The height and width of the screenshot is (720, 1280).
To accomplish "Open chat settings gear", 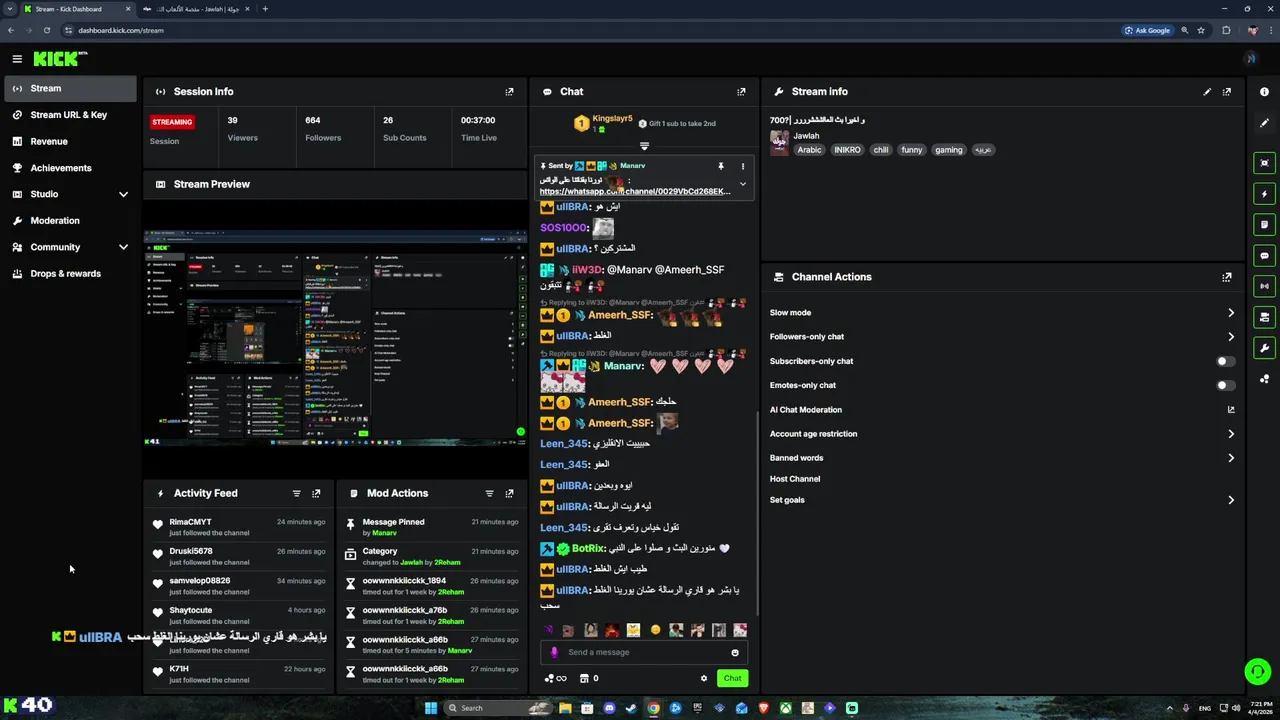I will (x=704, y=678).
